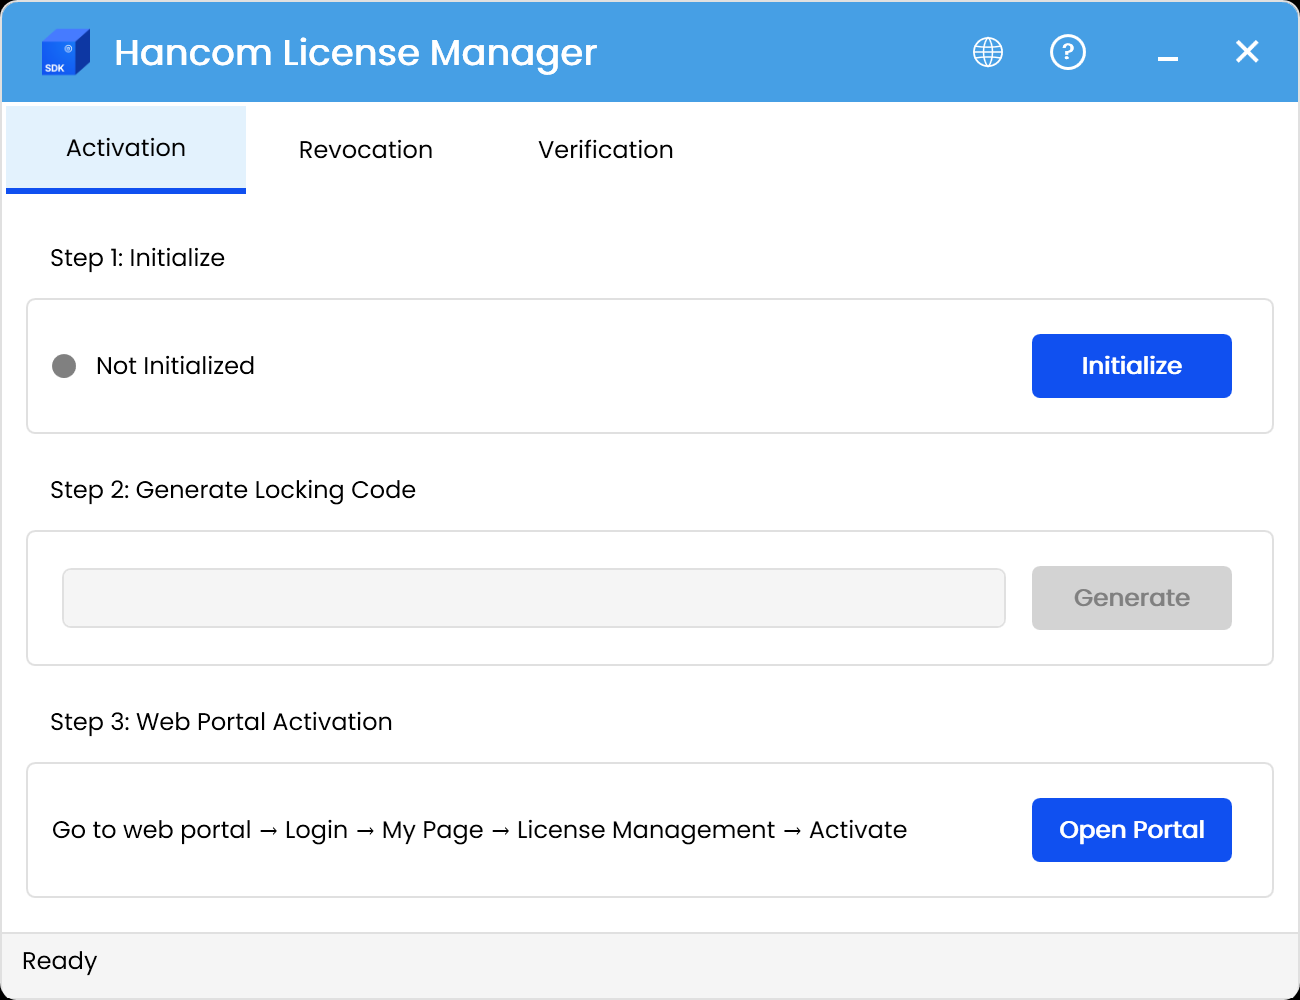Click the Hancom License Manager title text
This screenshot has height=1000, width=1300.
[356, 52]
